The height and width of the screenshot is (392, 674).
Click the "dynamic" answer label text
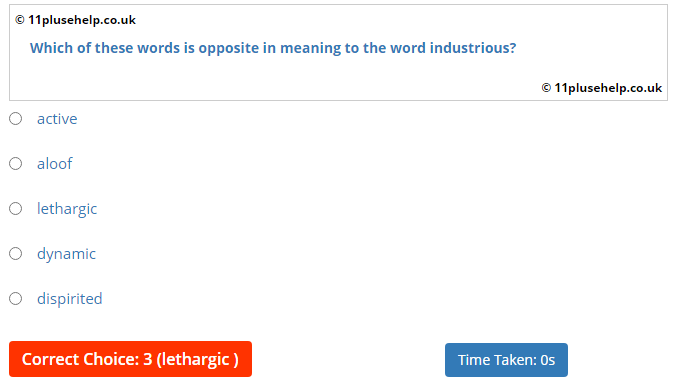point(66,254)
